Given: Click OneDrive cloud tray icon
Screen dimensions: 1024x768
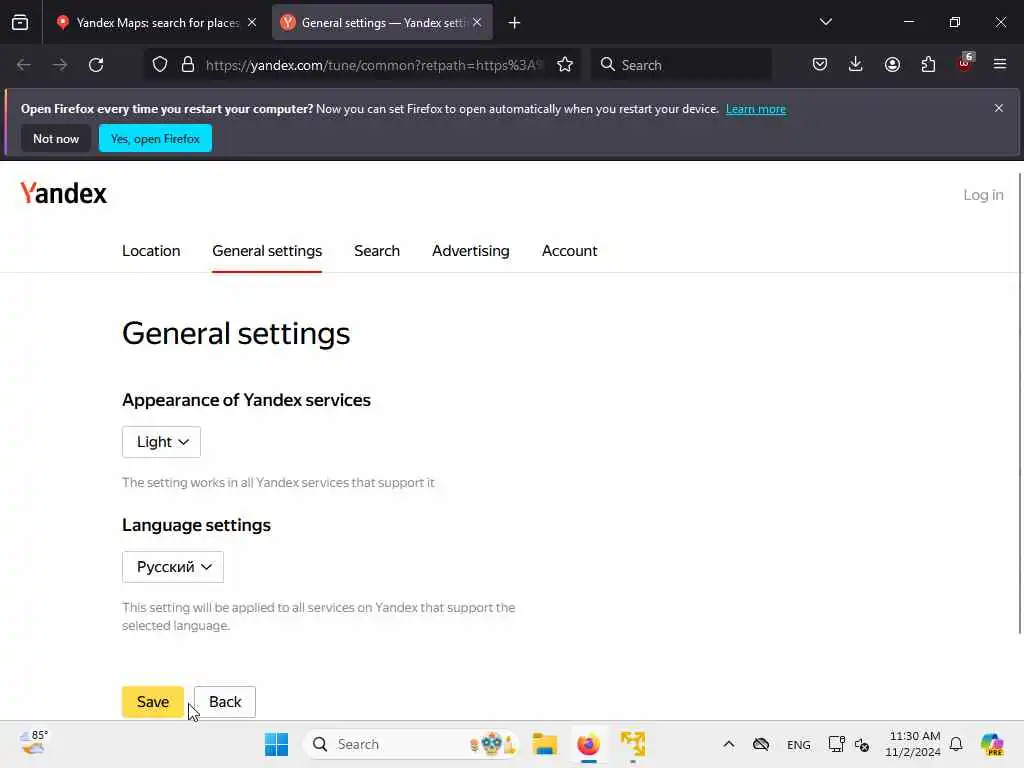Looking at the screenshot, I should tap(761, 744).
